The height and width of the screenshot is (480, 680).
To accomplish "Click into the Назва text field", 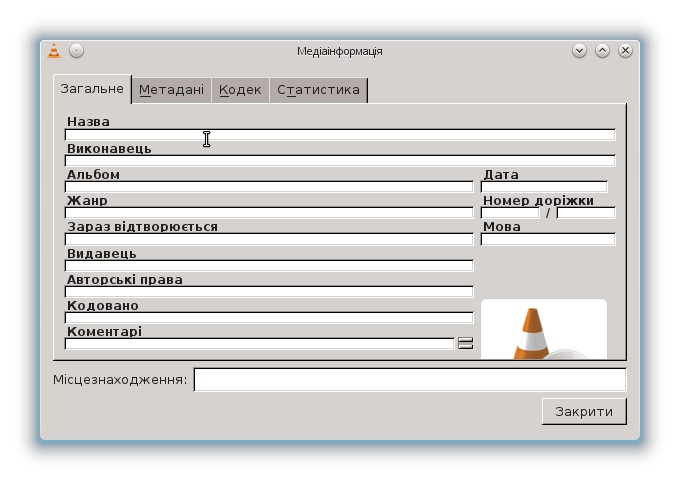I will [340, 135].
